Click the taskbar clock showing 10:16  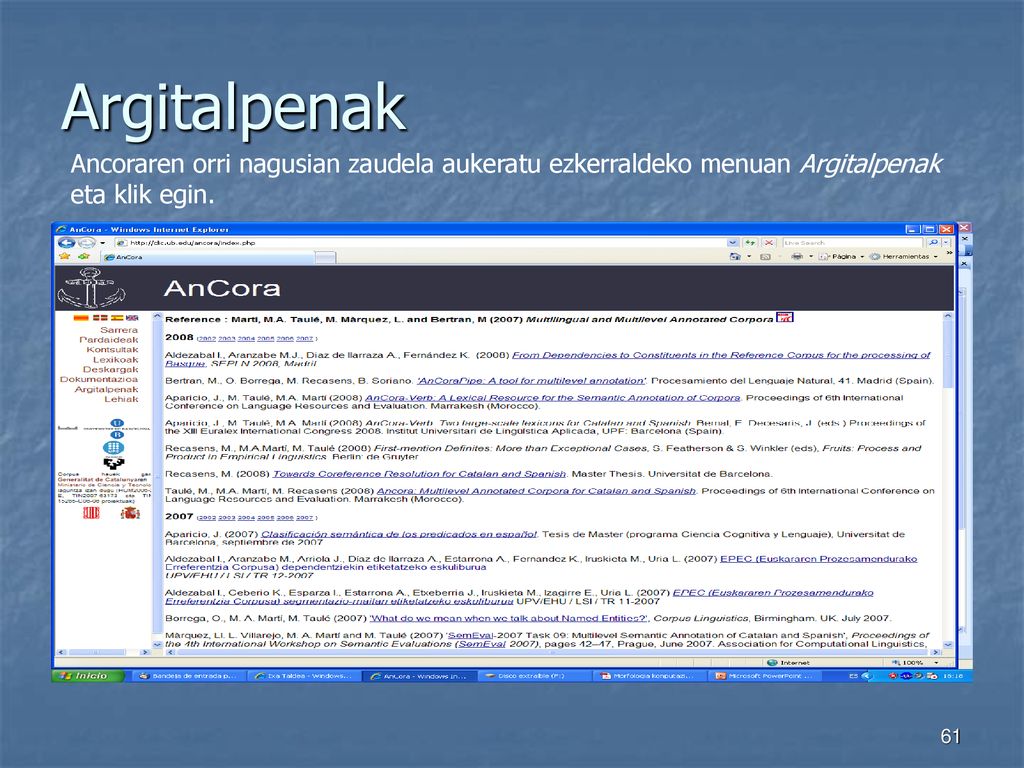coord(953,676)
